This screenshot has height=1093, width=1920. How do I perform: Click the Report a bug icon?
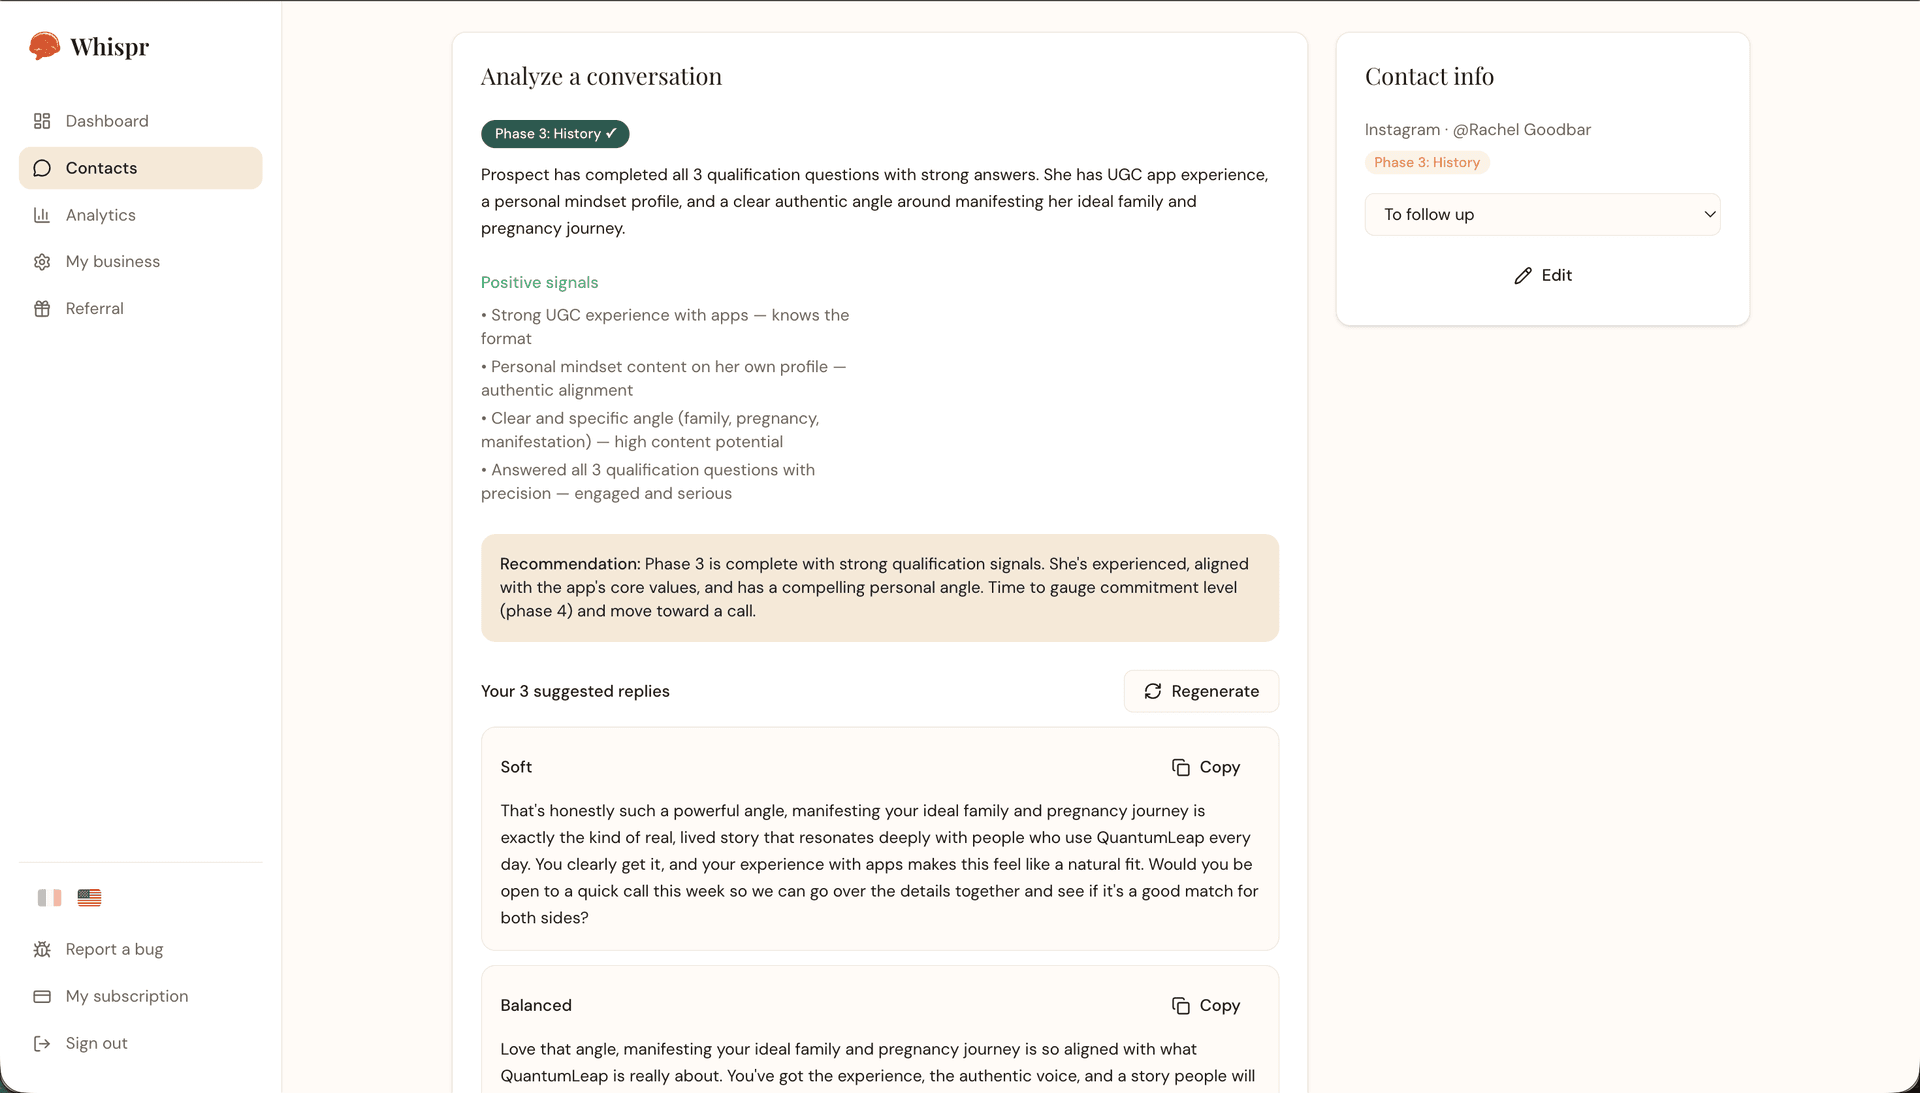42,949
